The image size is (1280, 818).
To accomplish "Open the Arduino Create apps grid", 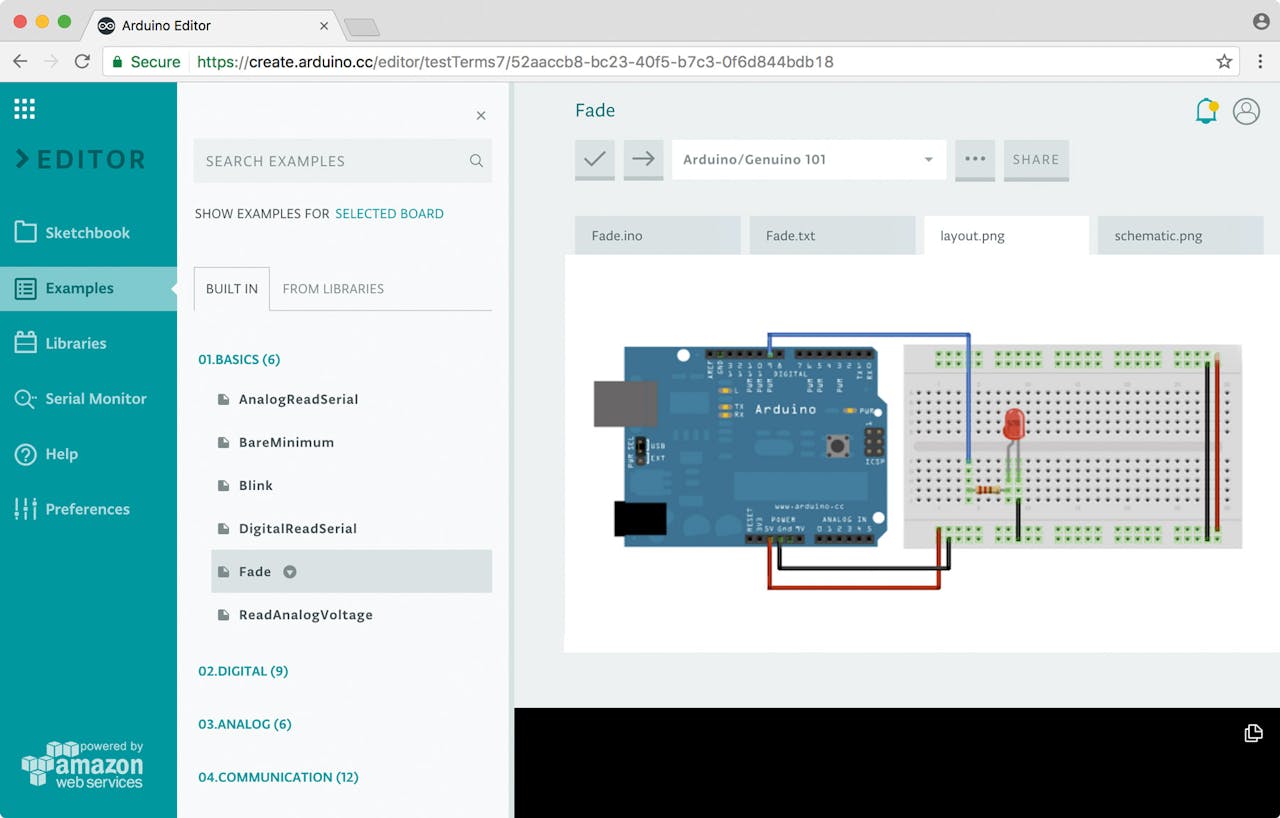I will pyautogui.click(x=25, y=109).
